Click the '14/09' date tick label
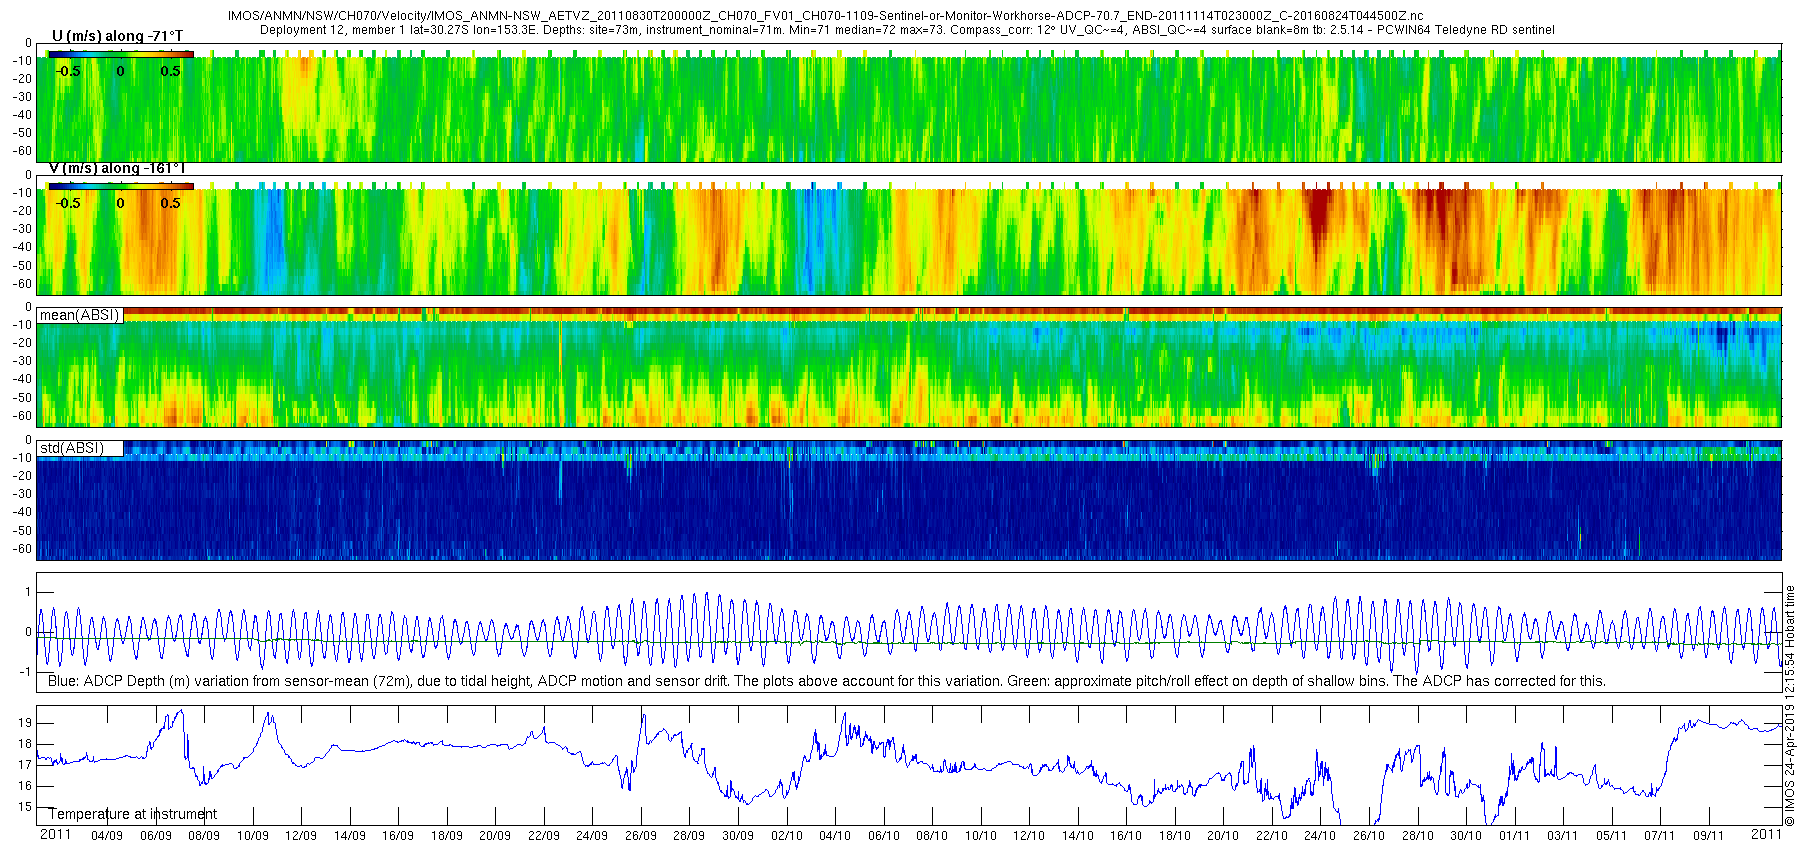The height and width of the screenshot is (850, 1800). 350,835
